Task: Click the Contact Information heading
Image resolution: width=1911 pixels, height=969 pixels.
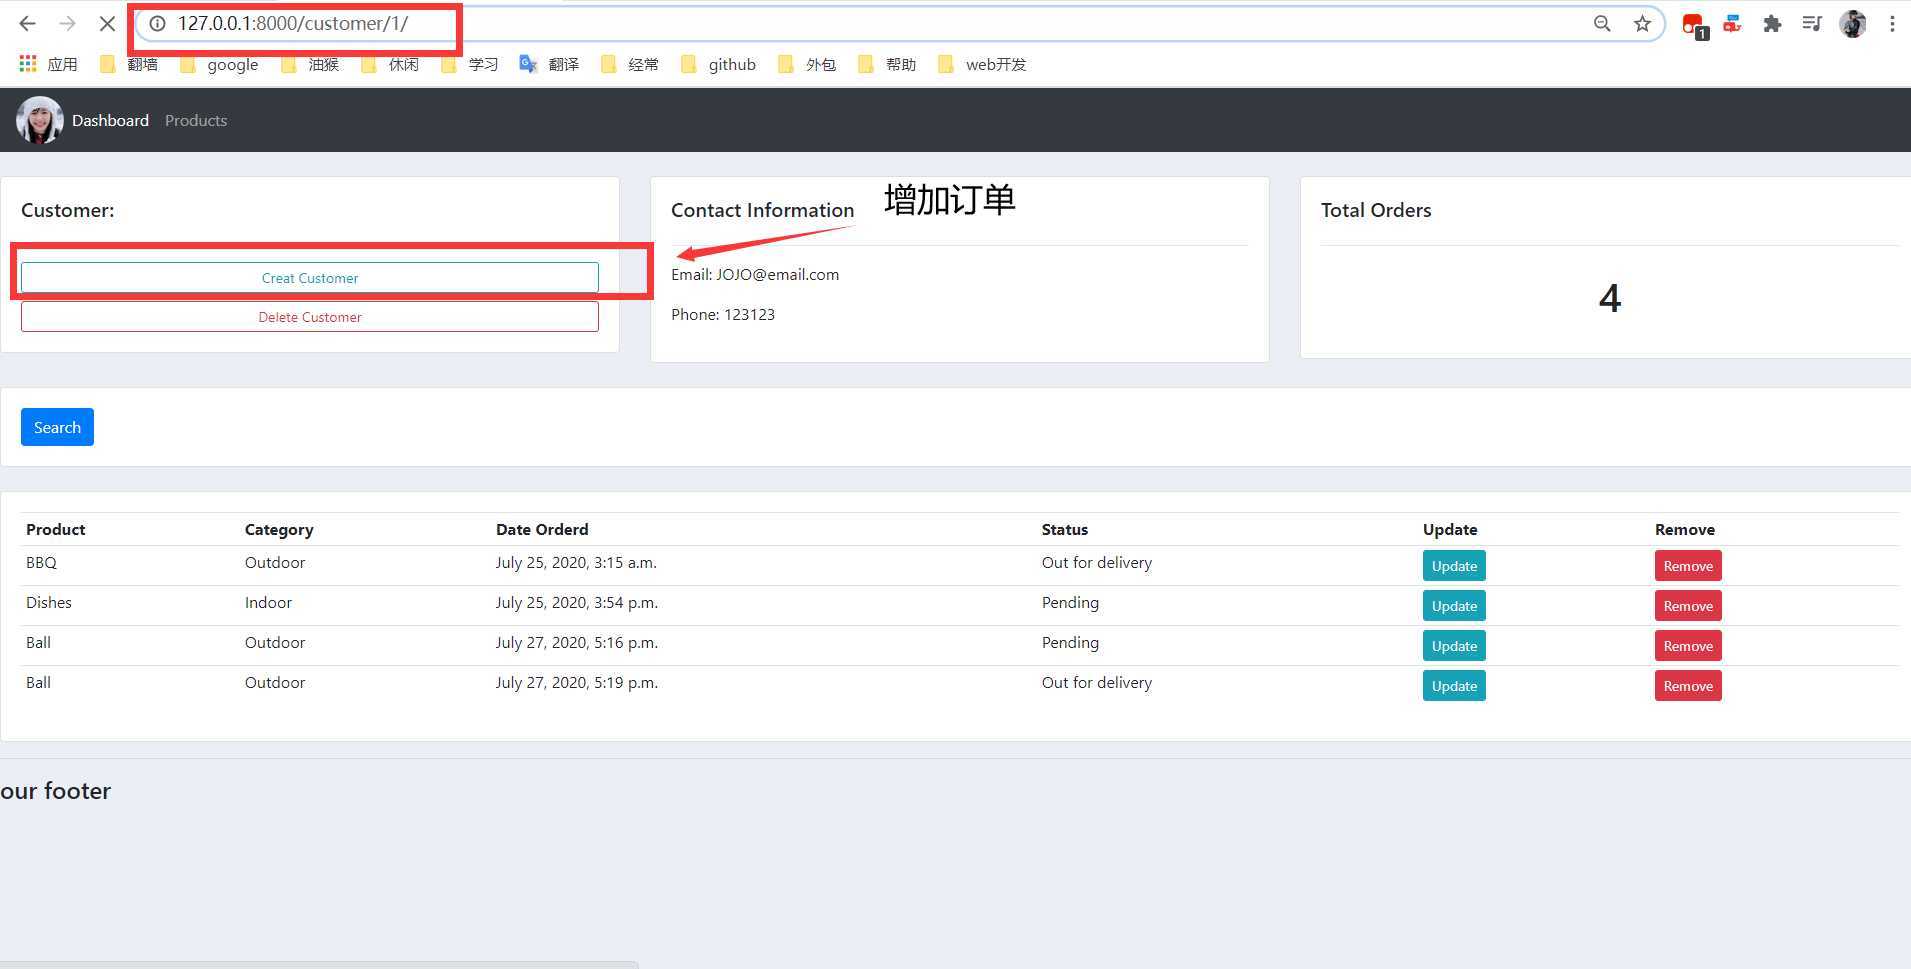Action: [763, 210]
